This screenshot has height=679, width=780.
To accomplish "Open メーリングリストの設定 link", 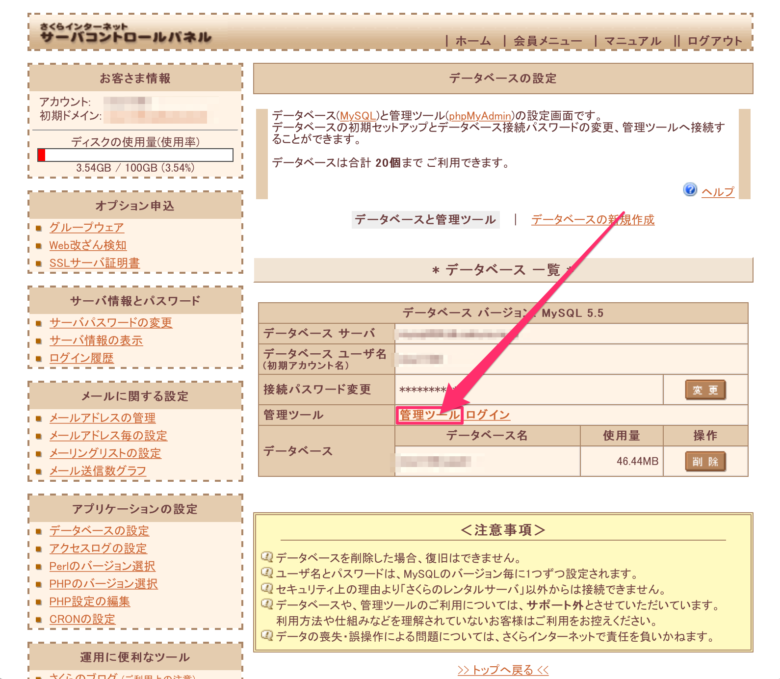I will pos(105,453).
